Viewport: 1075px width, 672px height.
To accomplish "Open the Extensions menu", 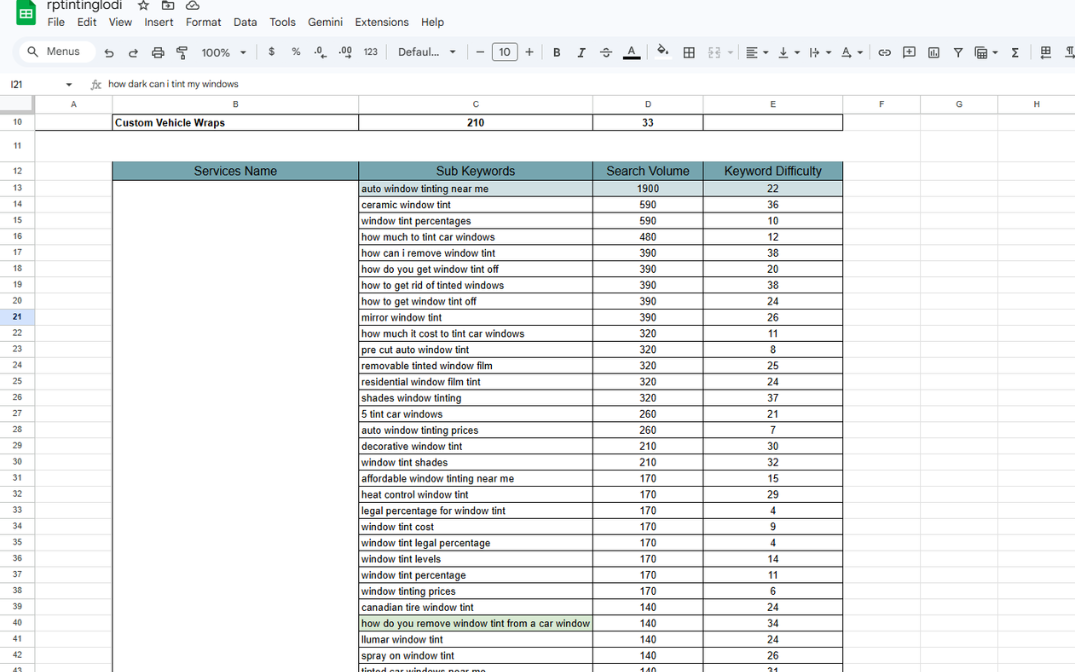I will click(x=381, y=22).
